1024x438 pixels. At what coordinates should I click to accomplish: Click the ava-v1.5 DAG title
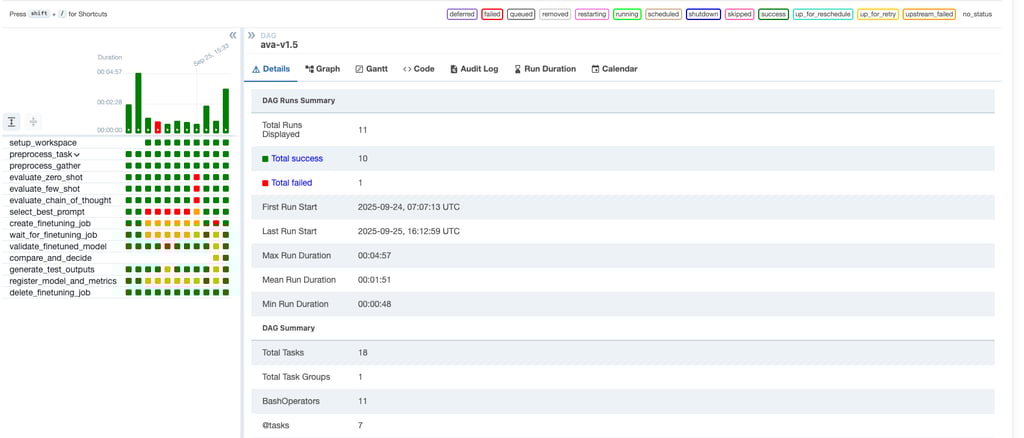click(280, 45)
